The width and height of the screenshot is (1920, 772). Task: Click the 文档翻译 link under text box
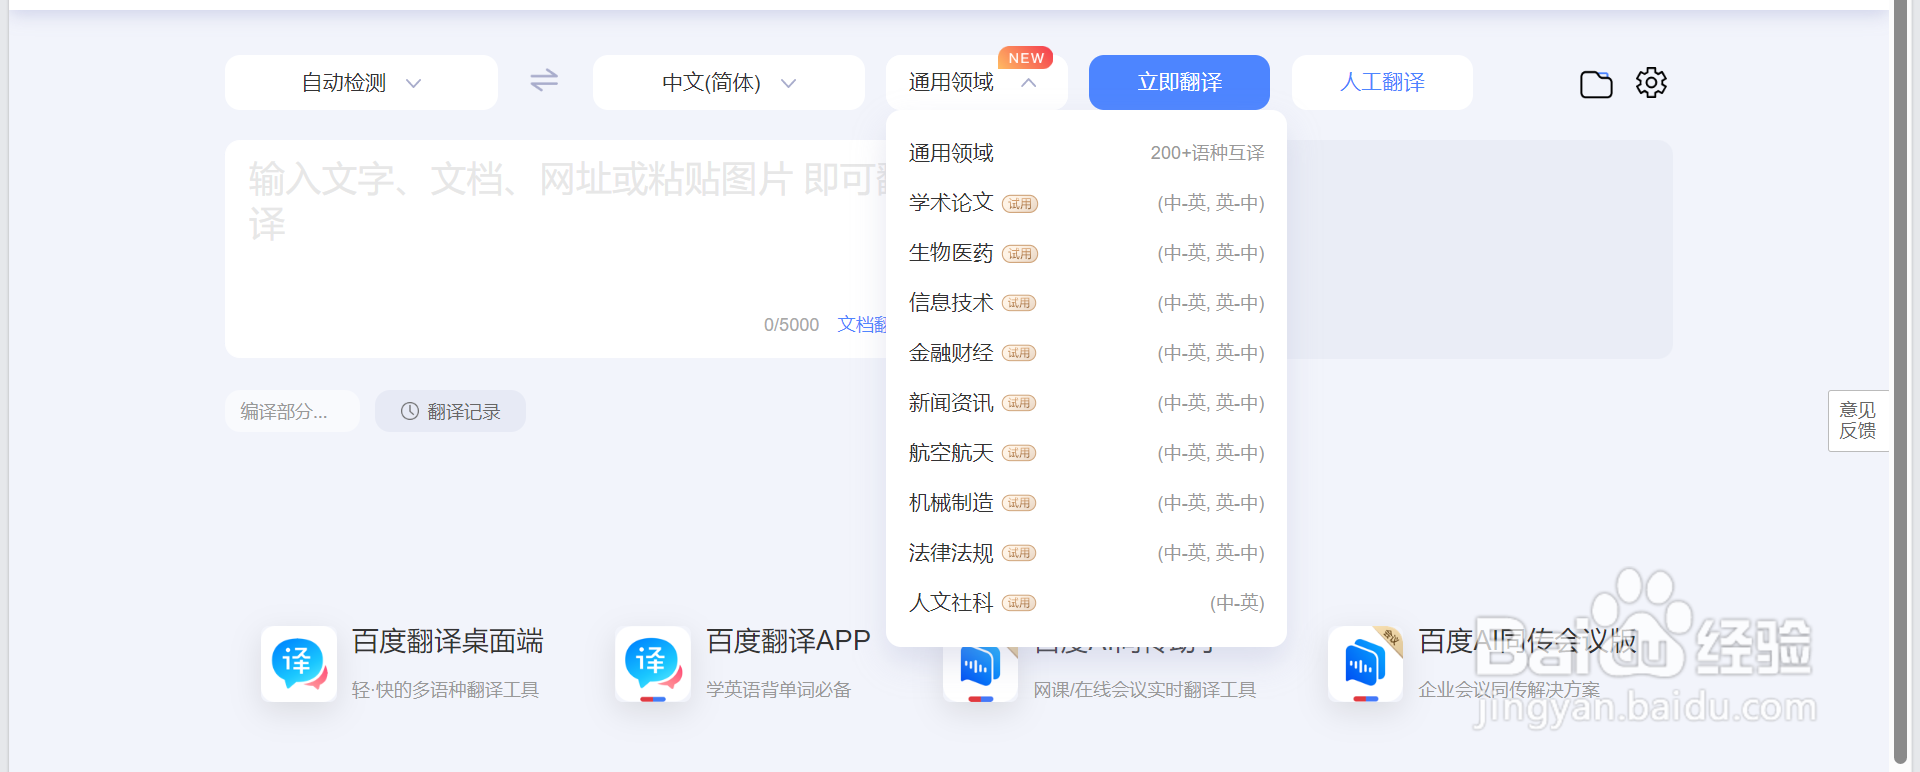(x=862, y=324)
